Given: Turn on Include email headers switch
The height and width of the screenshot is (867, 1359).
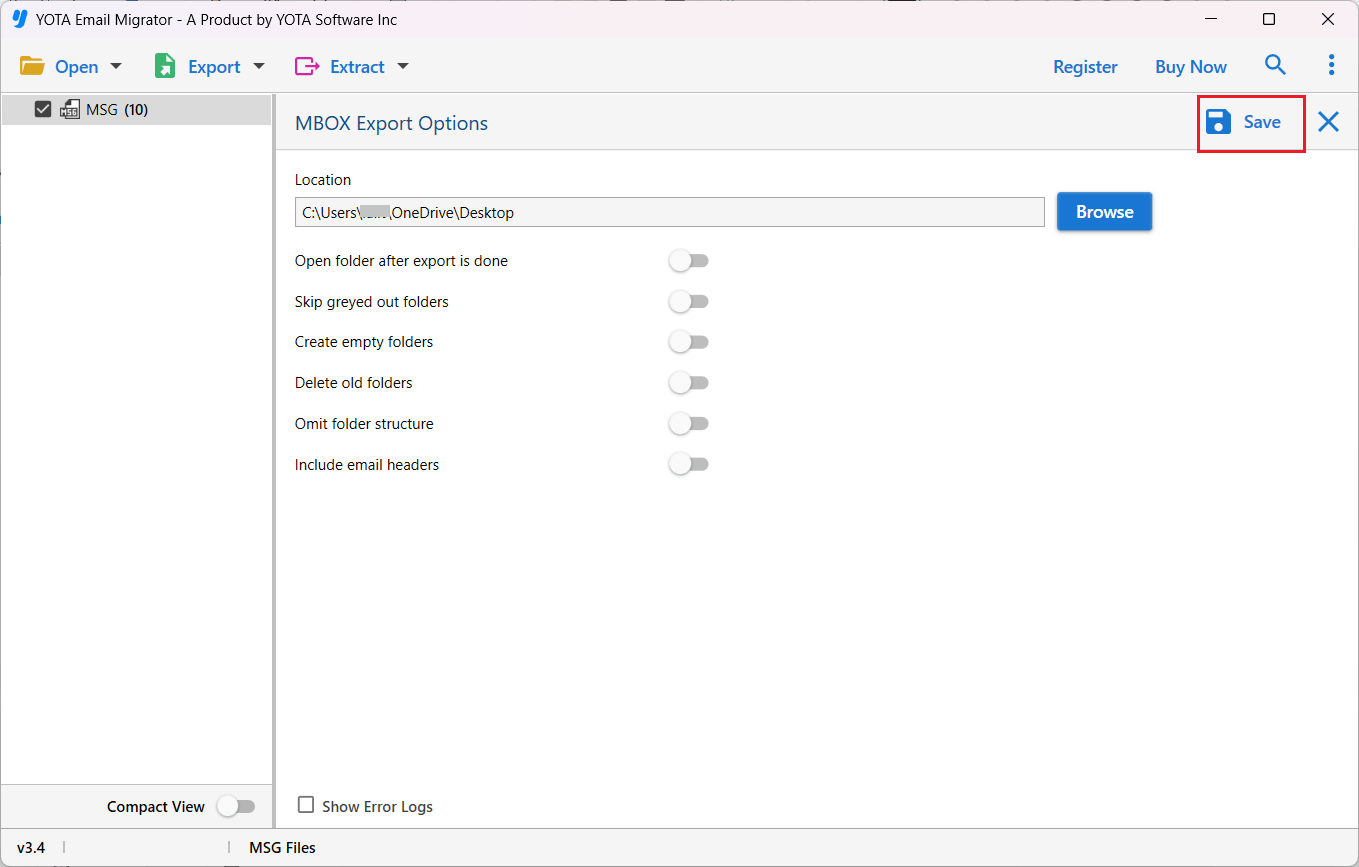Looking at the screenshot, I should point(688,464).
